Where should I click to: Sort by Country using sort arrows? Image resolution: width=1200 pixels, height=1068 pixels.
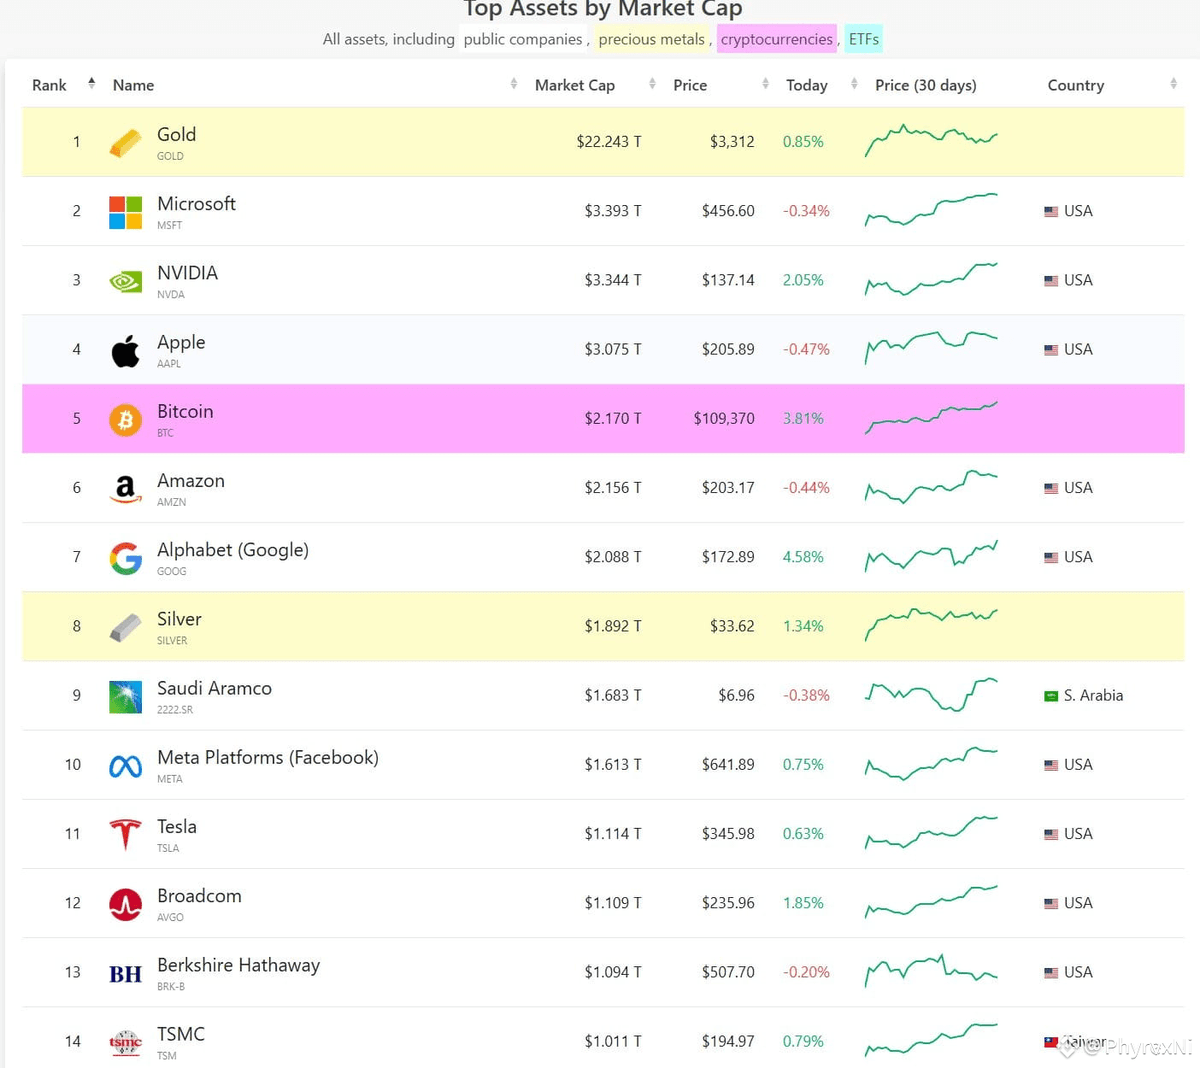(1173, 84)
